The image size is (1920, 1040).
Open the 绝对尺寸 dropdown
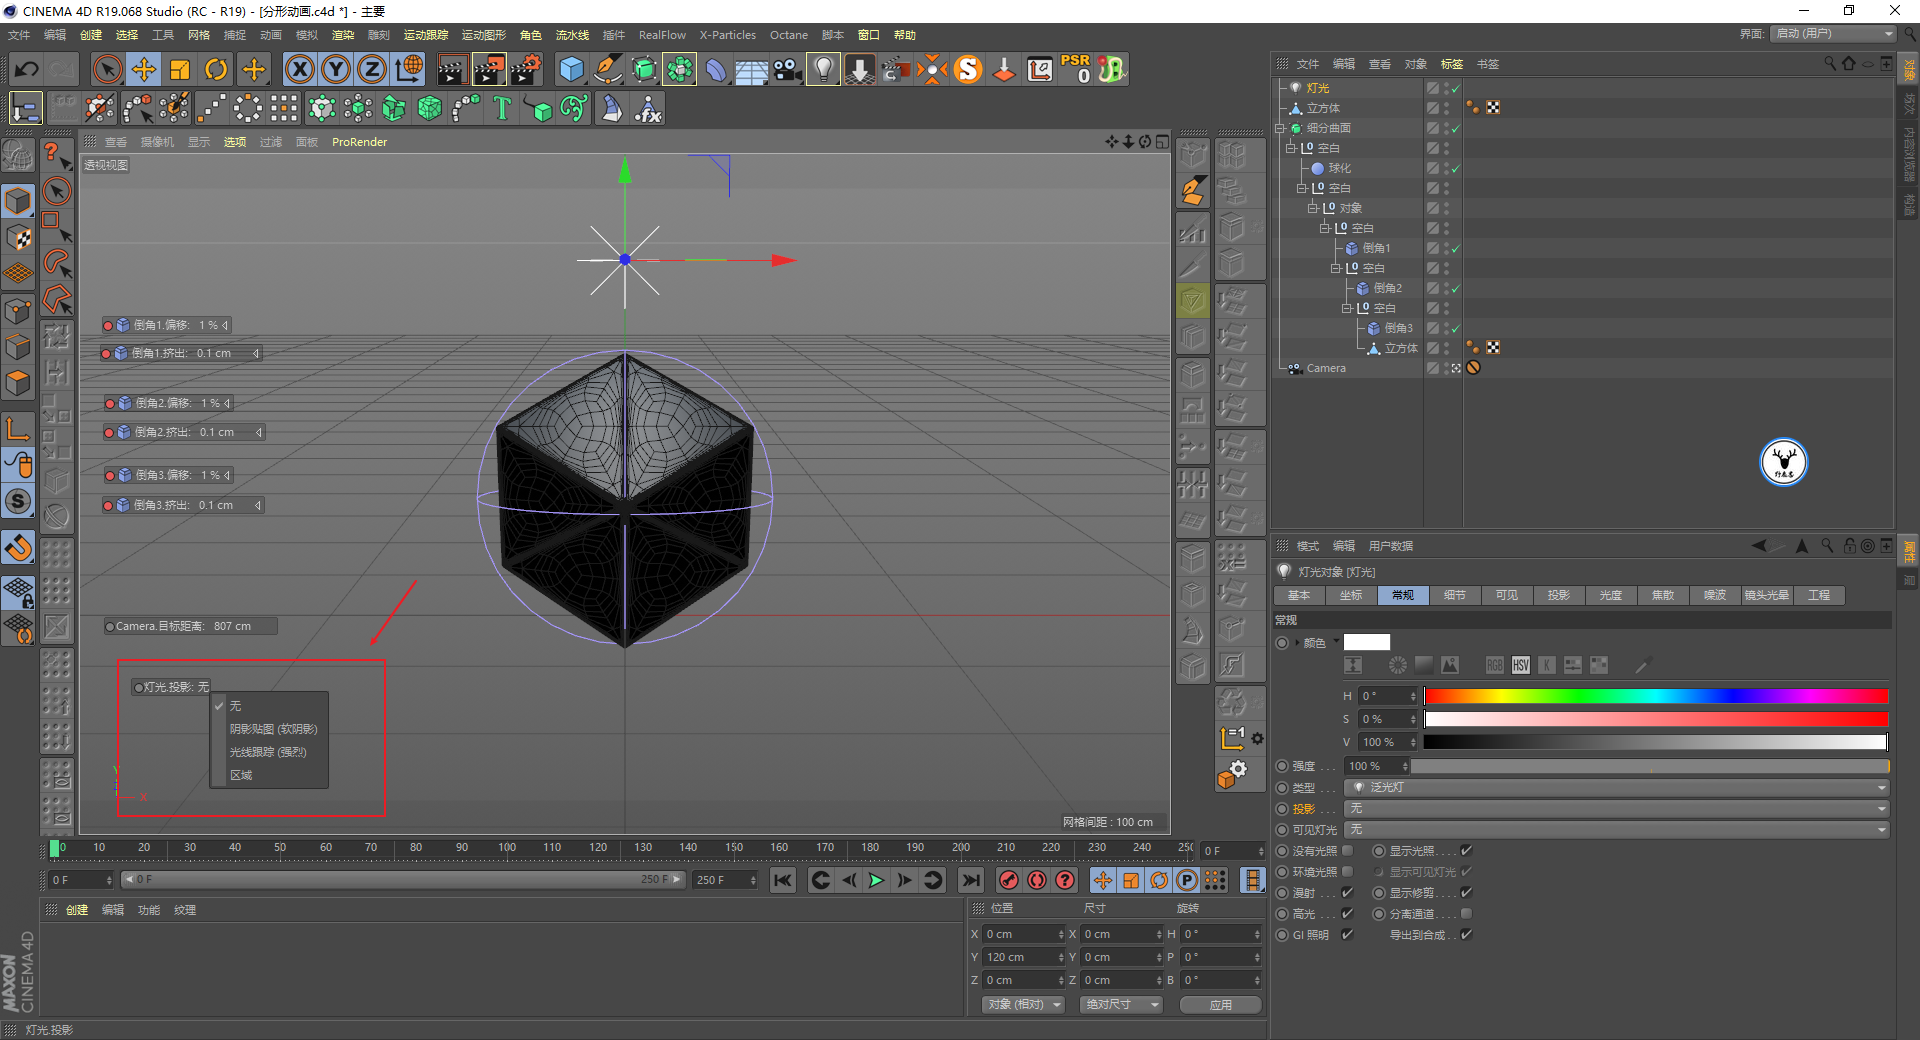click(x=1121, y=1005)
